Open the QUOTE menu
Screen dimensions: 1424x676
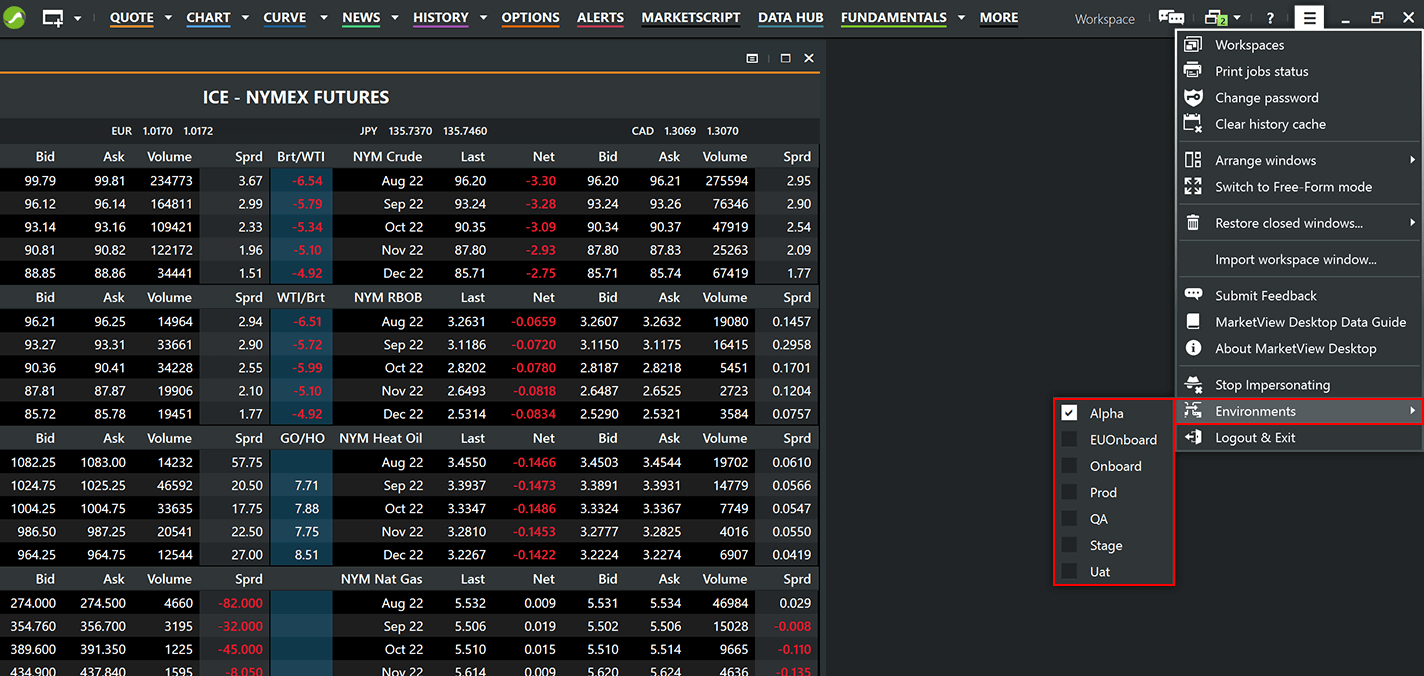[132, 18]
